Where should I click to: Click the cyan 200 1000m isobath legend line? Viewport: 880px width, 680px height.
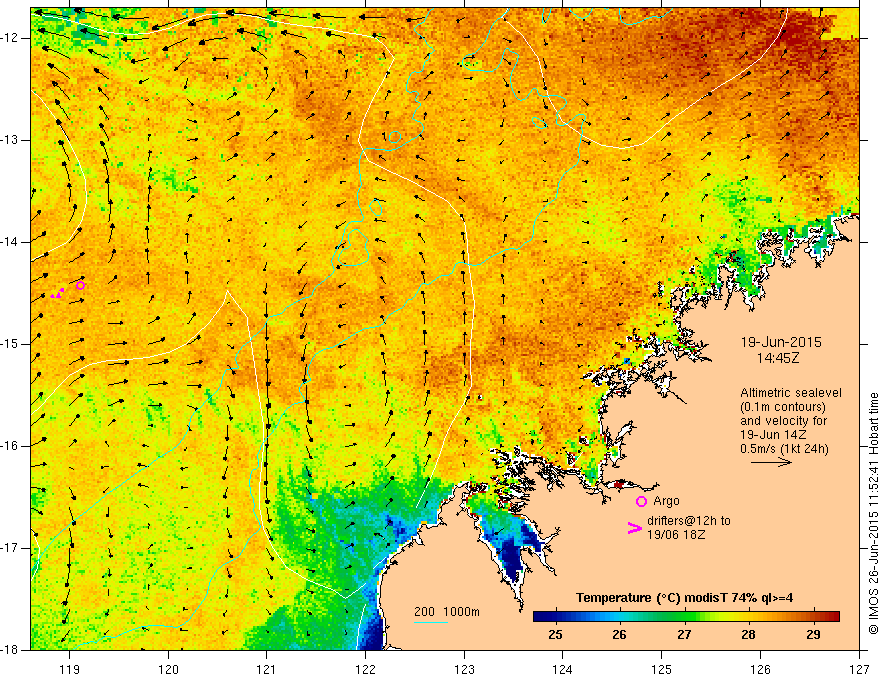(430, 622)
